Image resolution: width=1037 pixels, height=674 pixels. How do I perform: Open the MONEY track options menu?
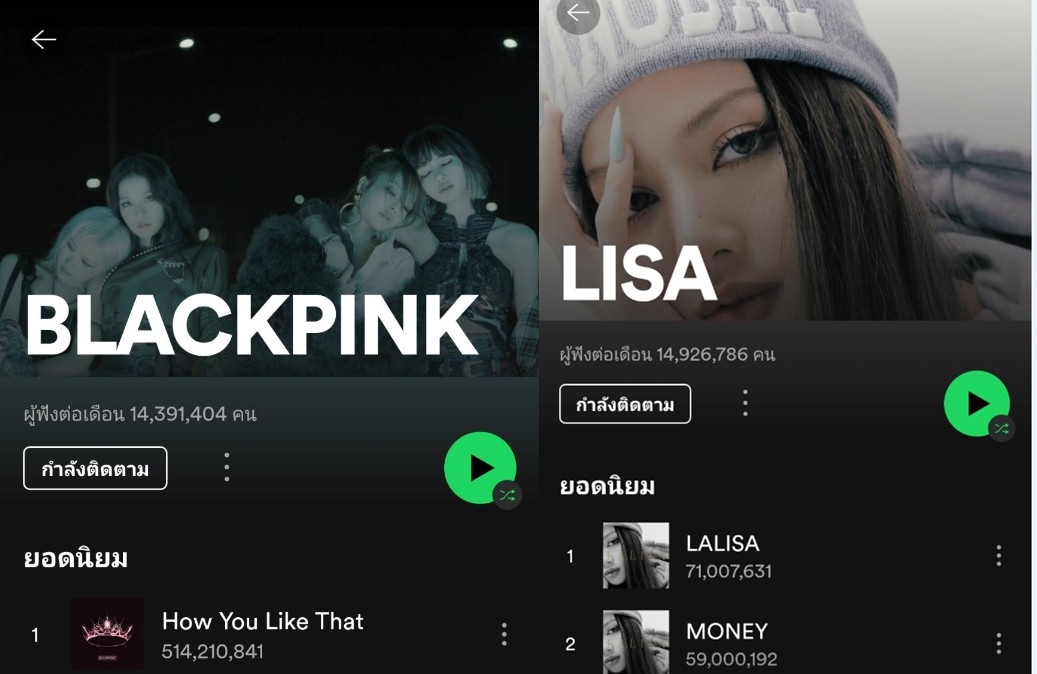coord(999,643)
